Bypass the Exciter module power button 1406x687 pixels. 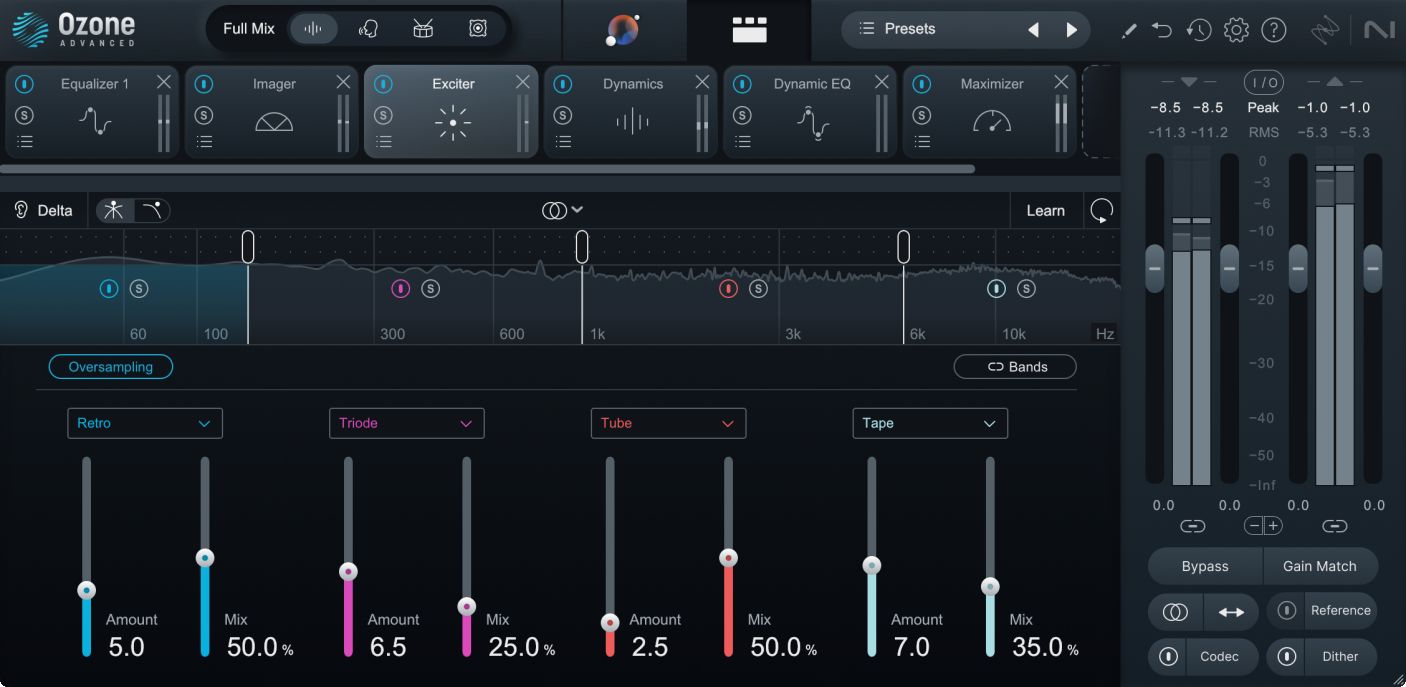coord(383,85)
